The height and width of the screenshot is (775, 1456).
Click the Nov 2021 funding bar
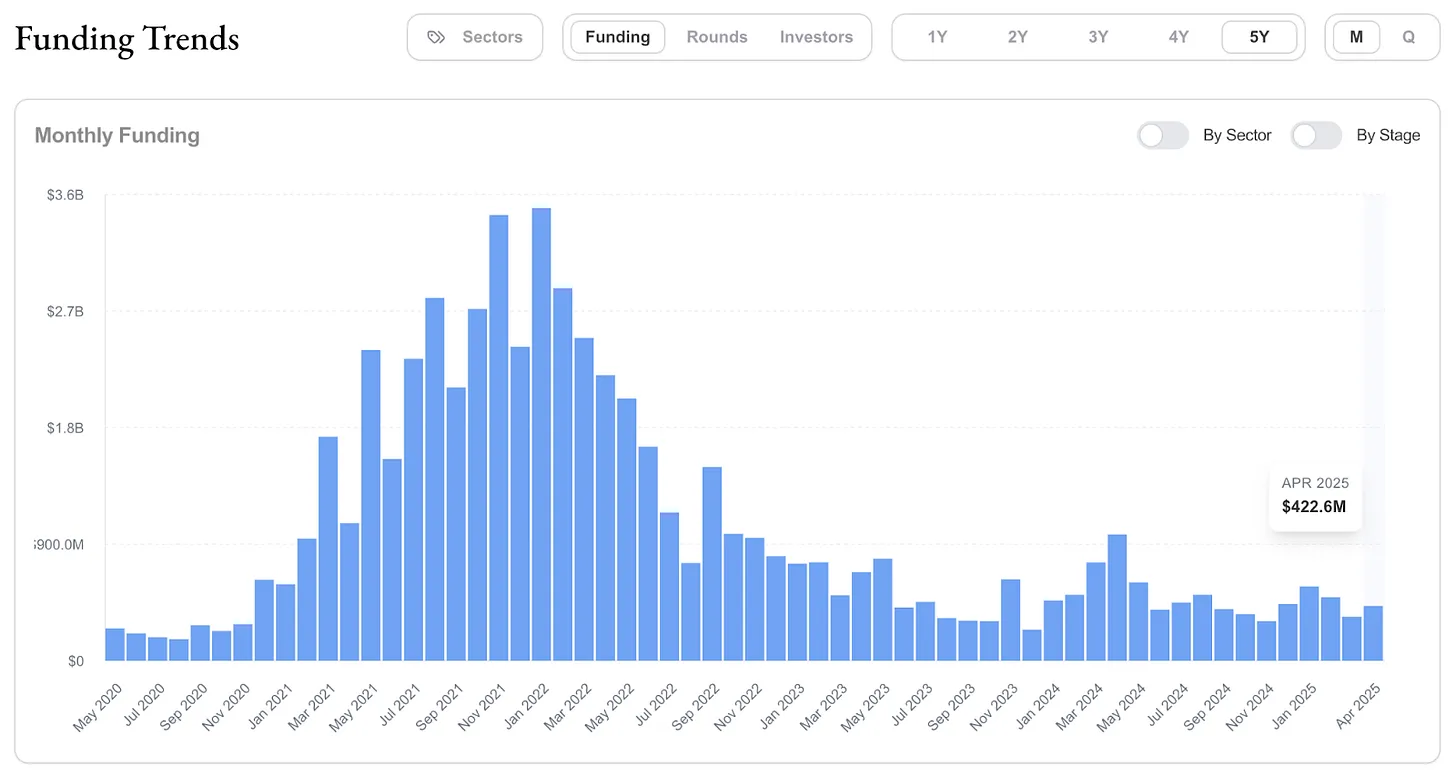click(499, 438)
